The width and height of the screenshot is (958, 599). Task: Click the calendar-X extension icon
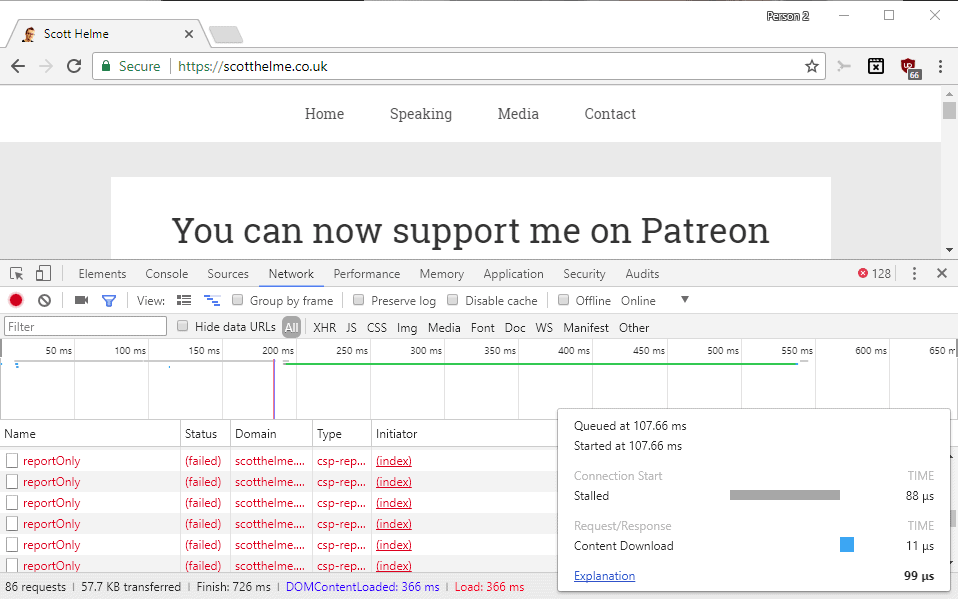coord(876,66)
